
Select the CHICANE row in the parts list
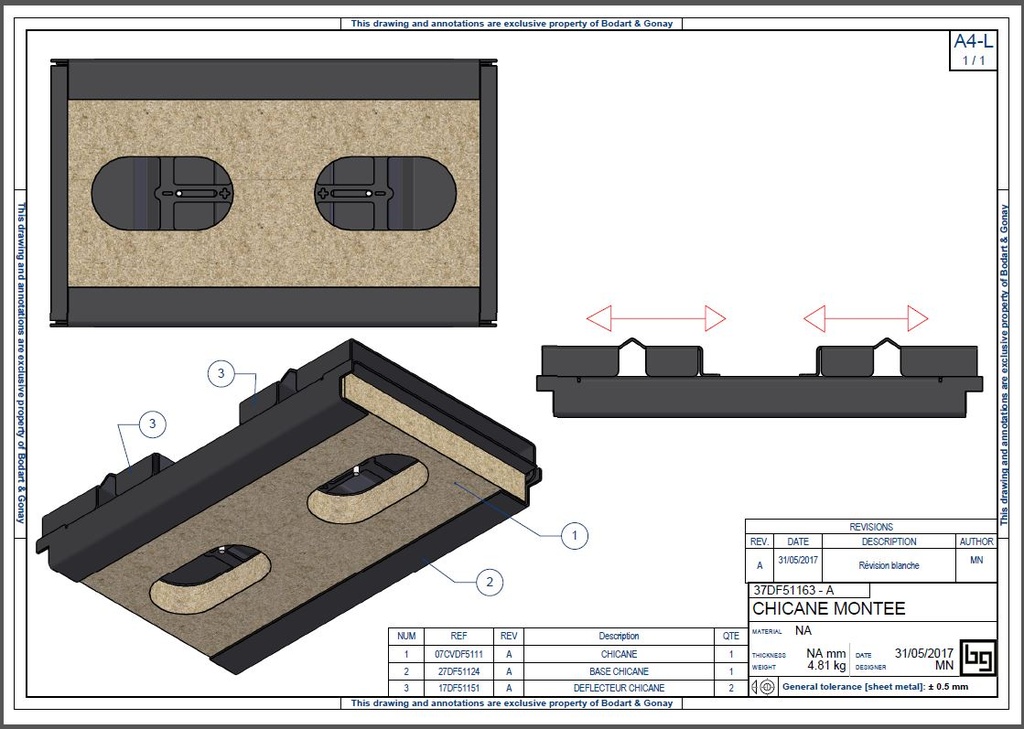620,652
